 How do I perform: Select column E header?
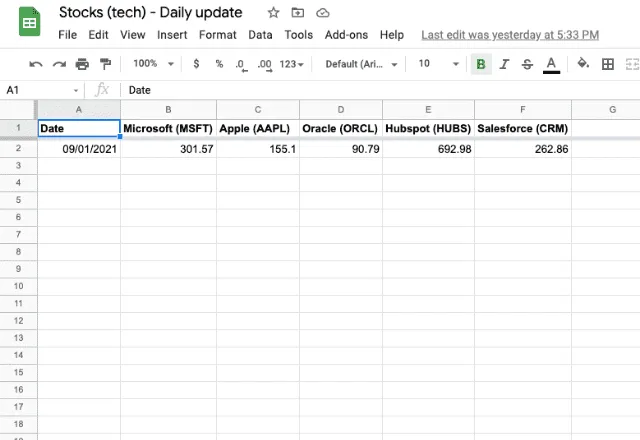tap(428, 110)
